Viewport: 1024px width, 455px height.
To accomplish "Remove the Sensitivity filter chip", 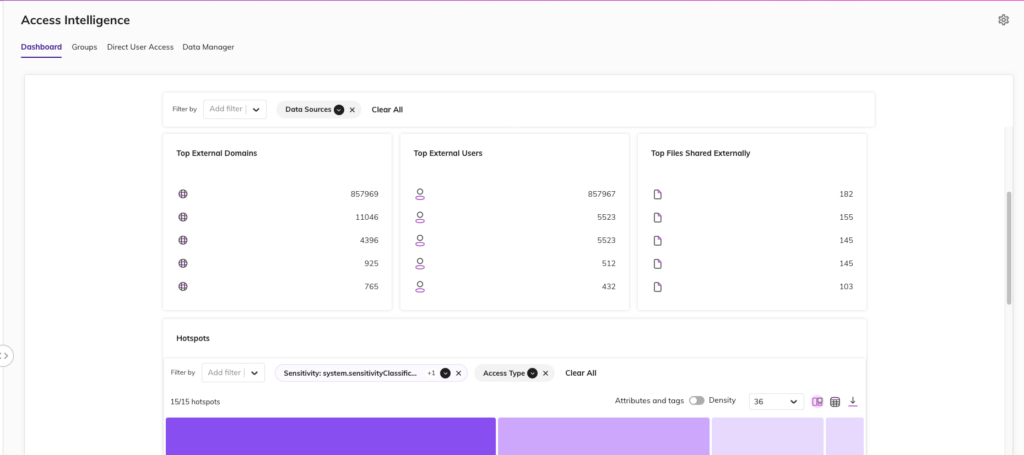I will pyautogui.click(x=459, y=373).
